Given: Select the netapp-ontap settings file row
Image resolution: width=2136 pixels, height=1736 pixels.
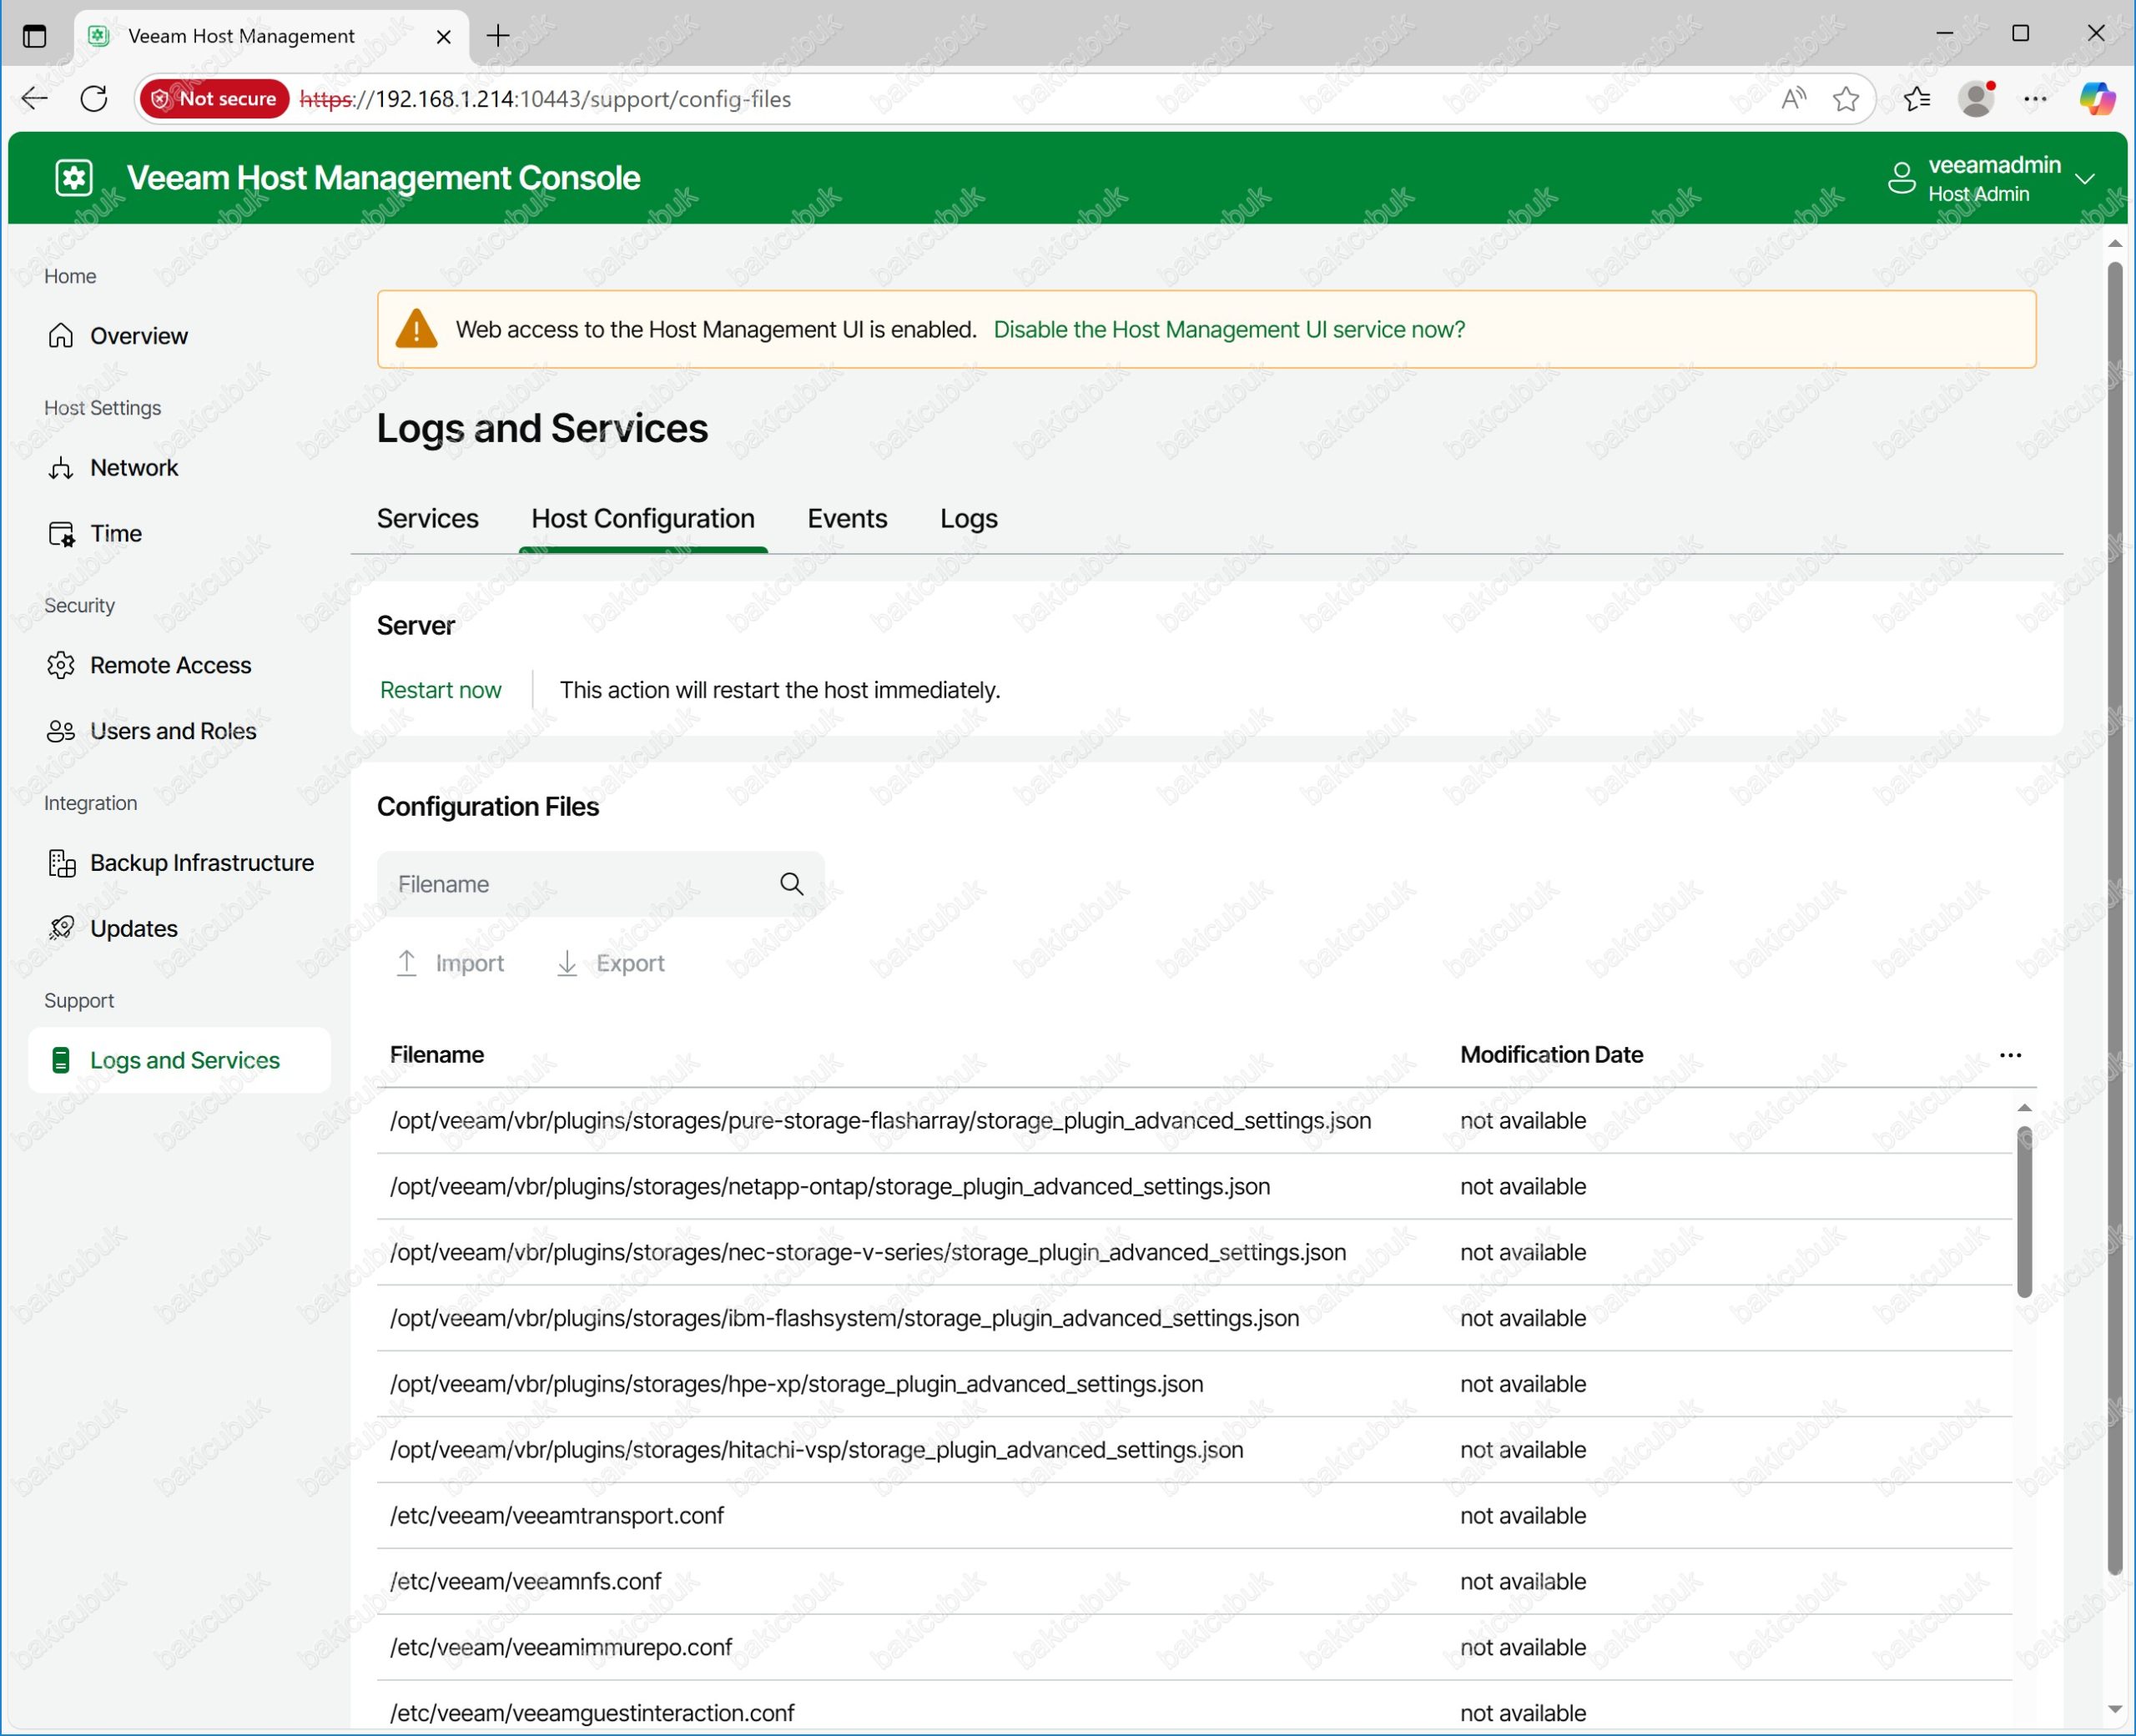Looking at the screenshot, I should tap(1194, 1186).
